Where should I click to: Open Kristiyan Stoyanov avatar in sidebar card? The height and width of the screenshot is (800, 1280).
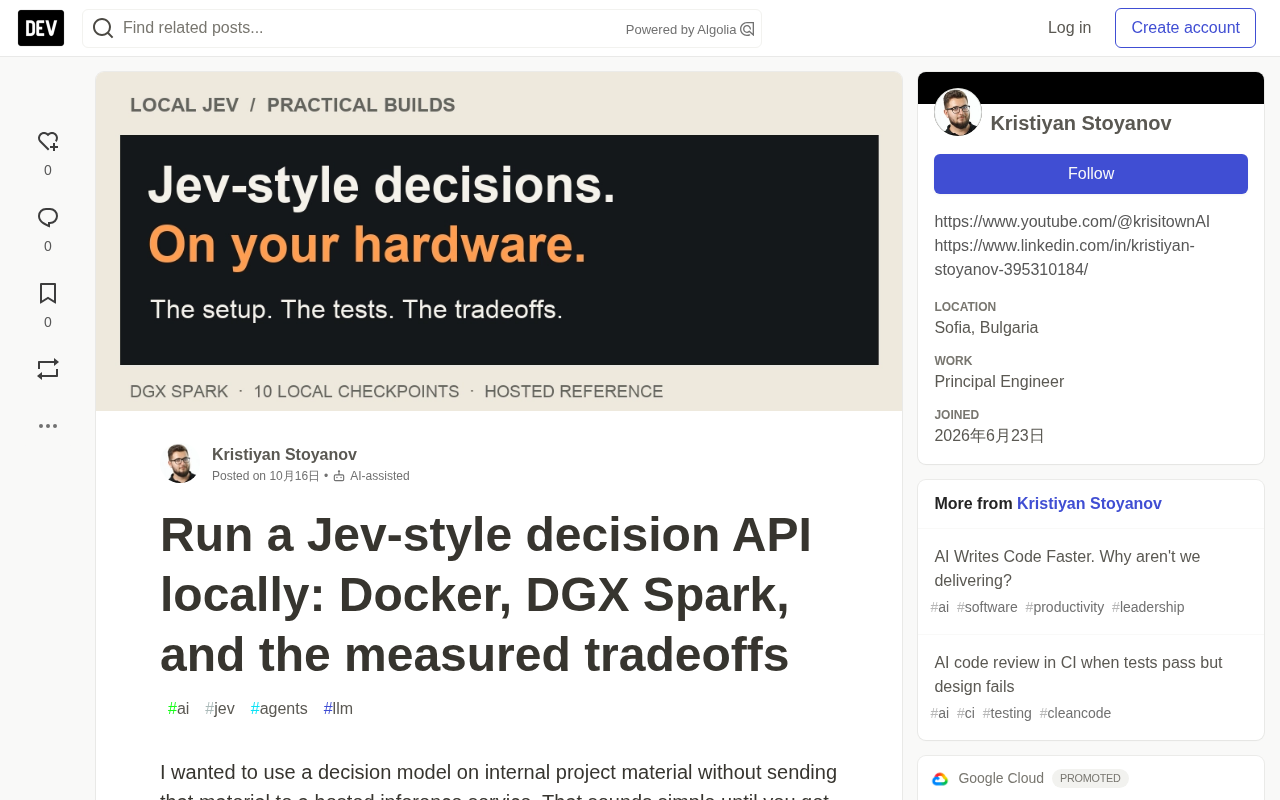pos(958,112)
